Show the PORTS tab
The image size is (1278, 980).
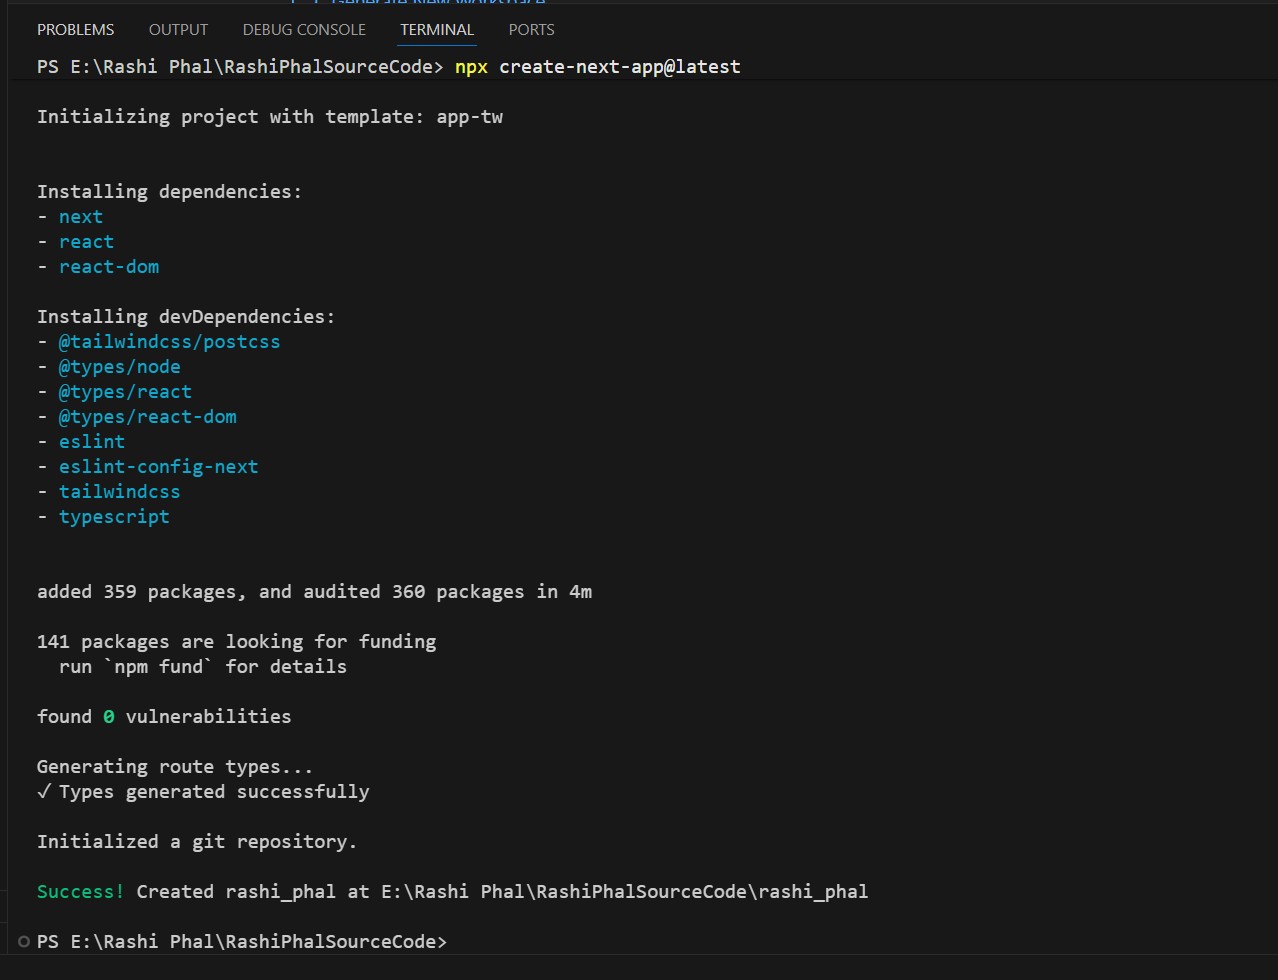[x=531, y=30]
